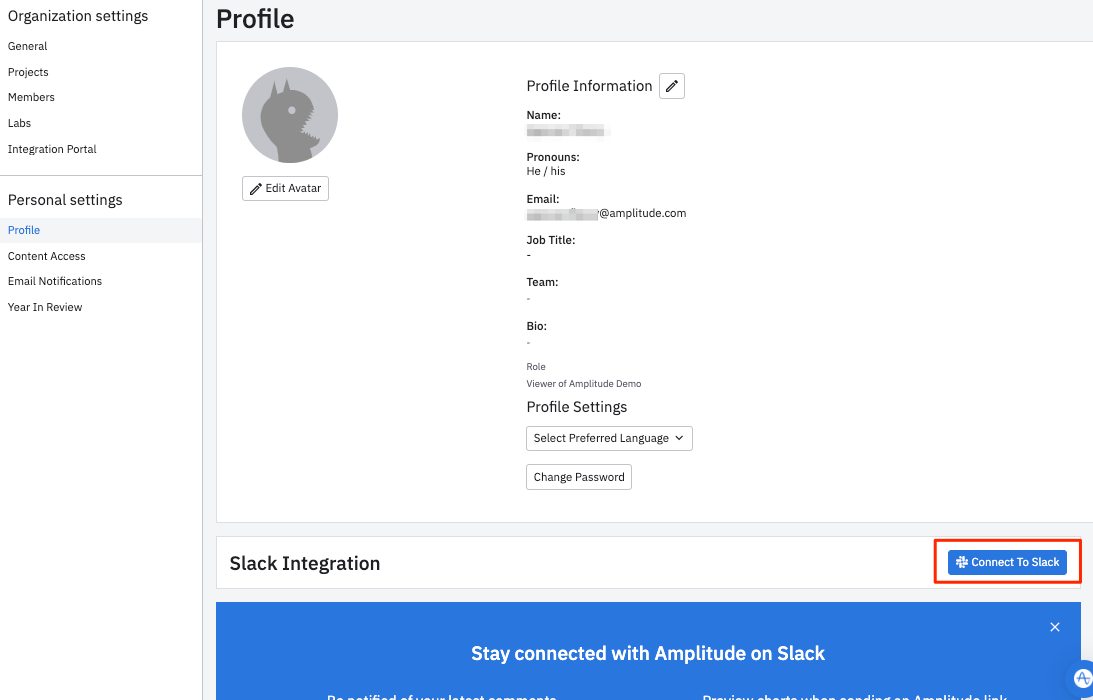This screenshot has width=1093, height=700.
Task: Click the chevron on the language selector
Action: coord(680,438)
